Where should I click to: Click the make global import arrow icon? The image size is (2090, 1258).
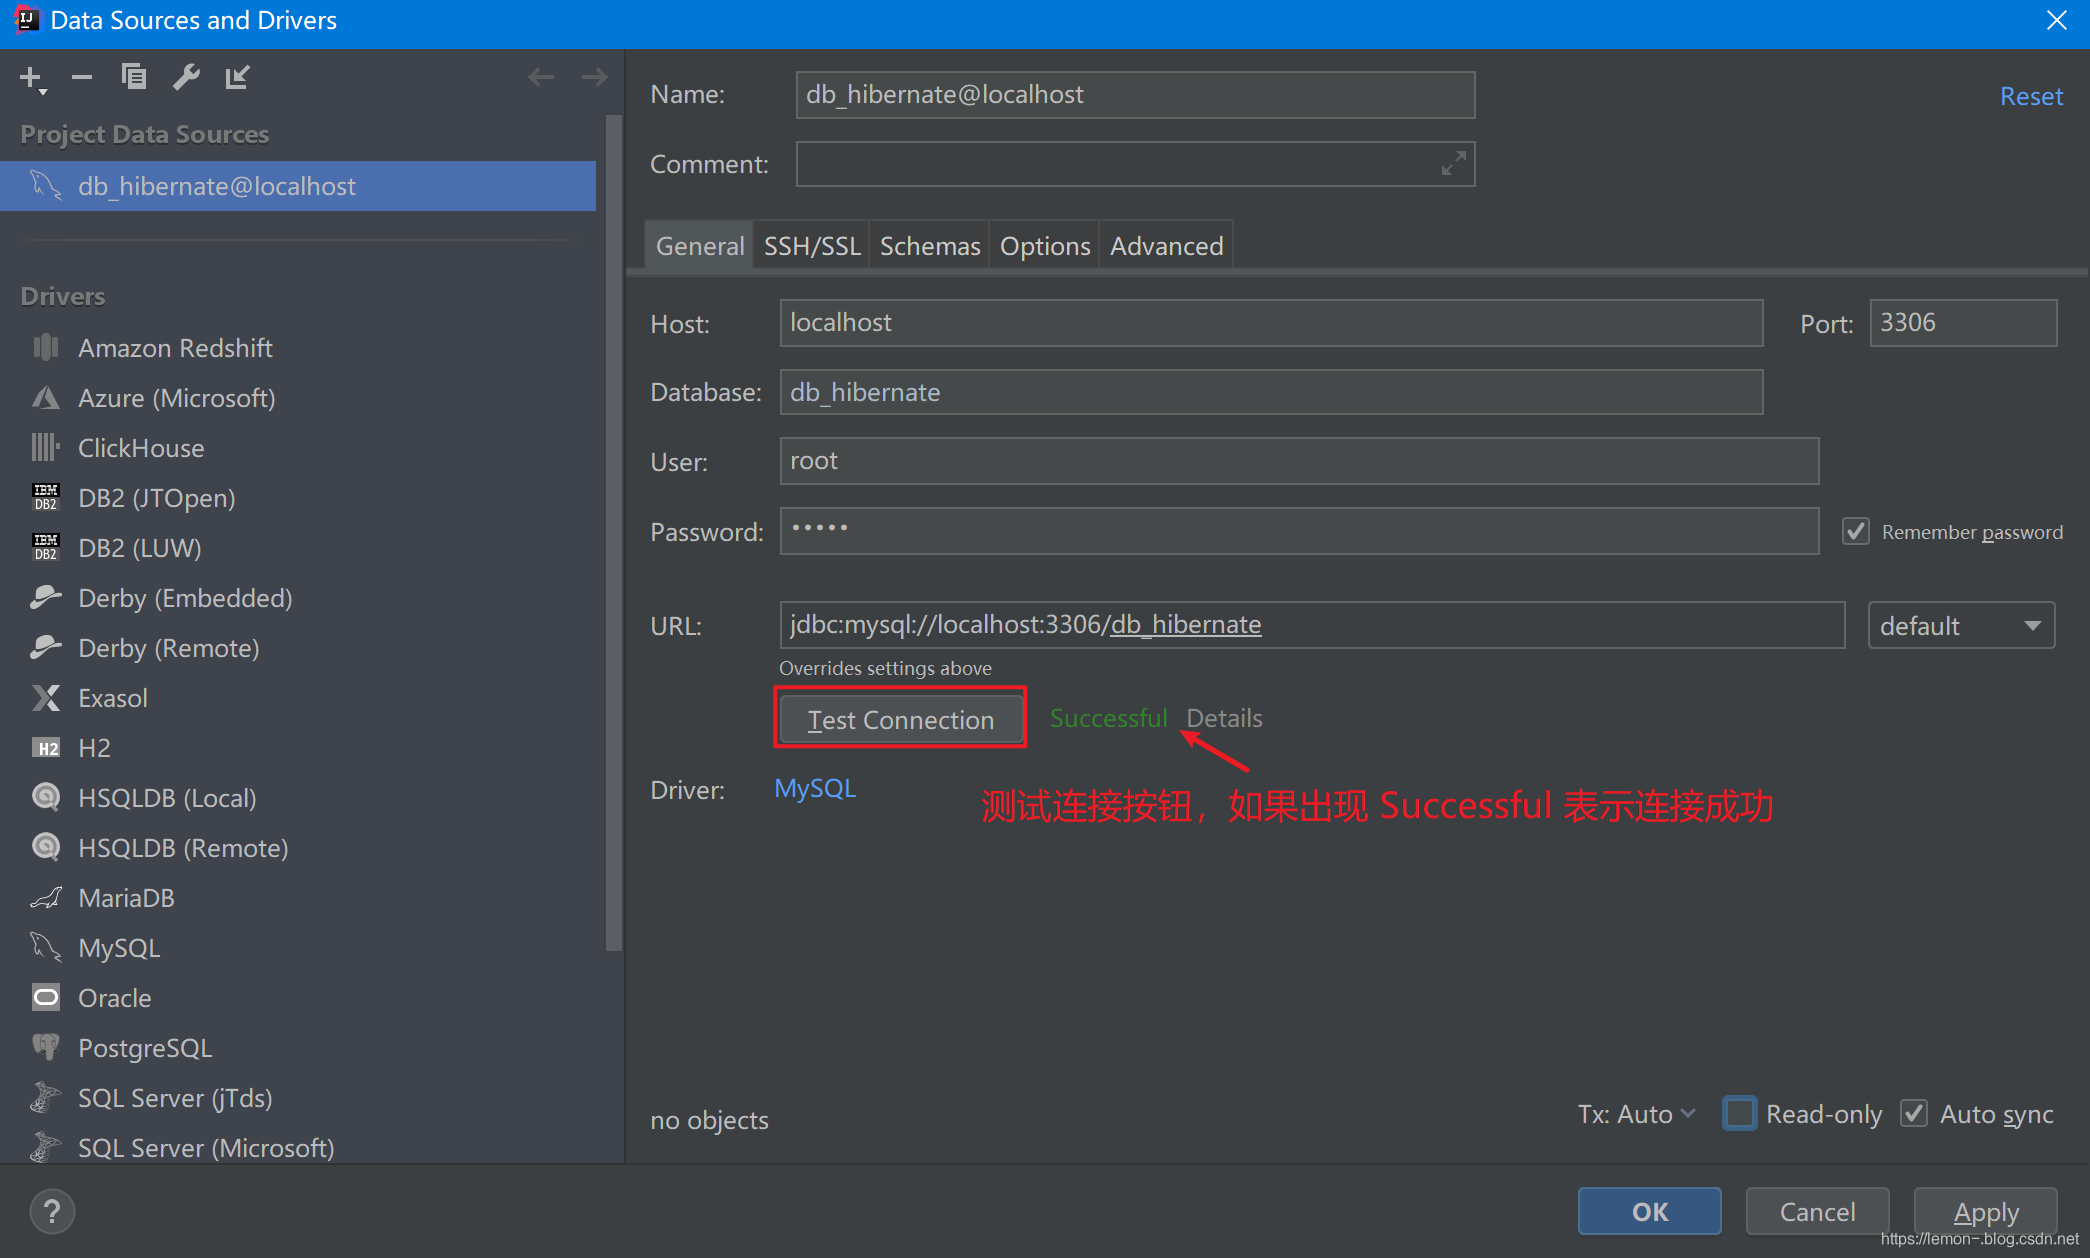[237, 77]
